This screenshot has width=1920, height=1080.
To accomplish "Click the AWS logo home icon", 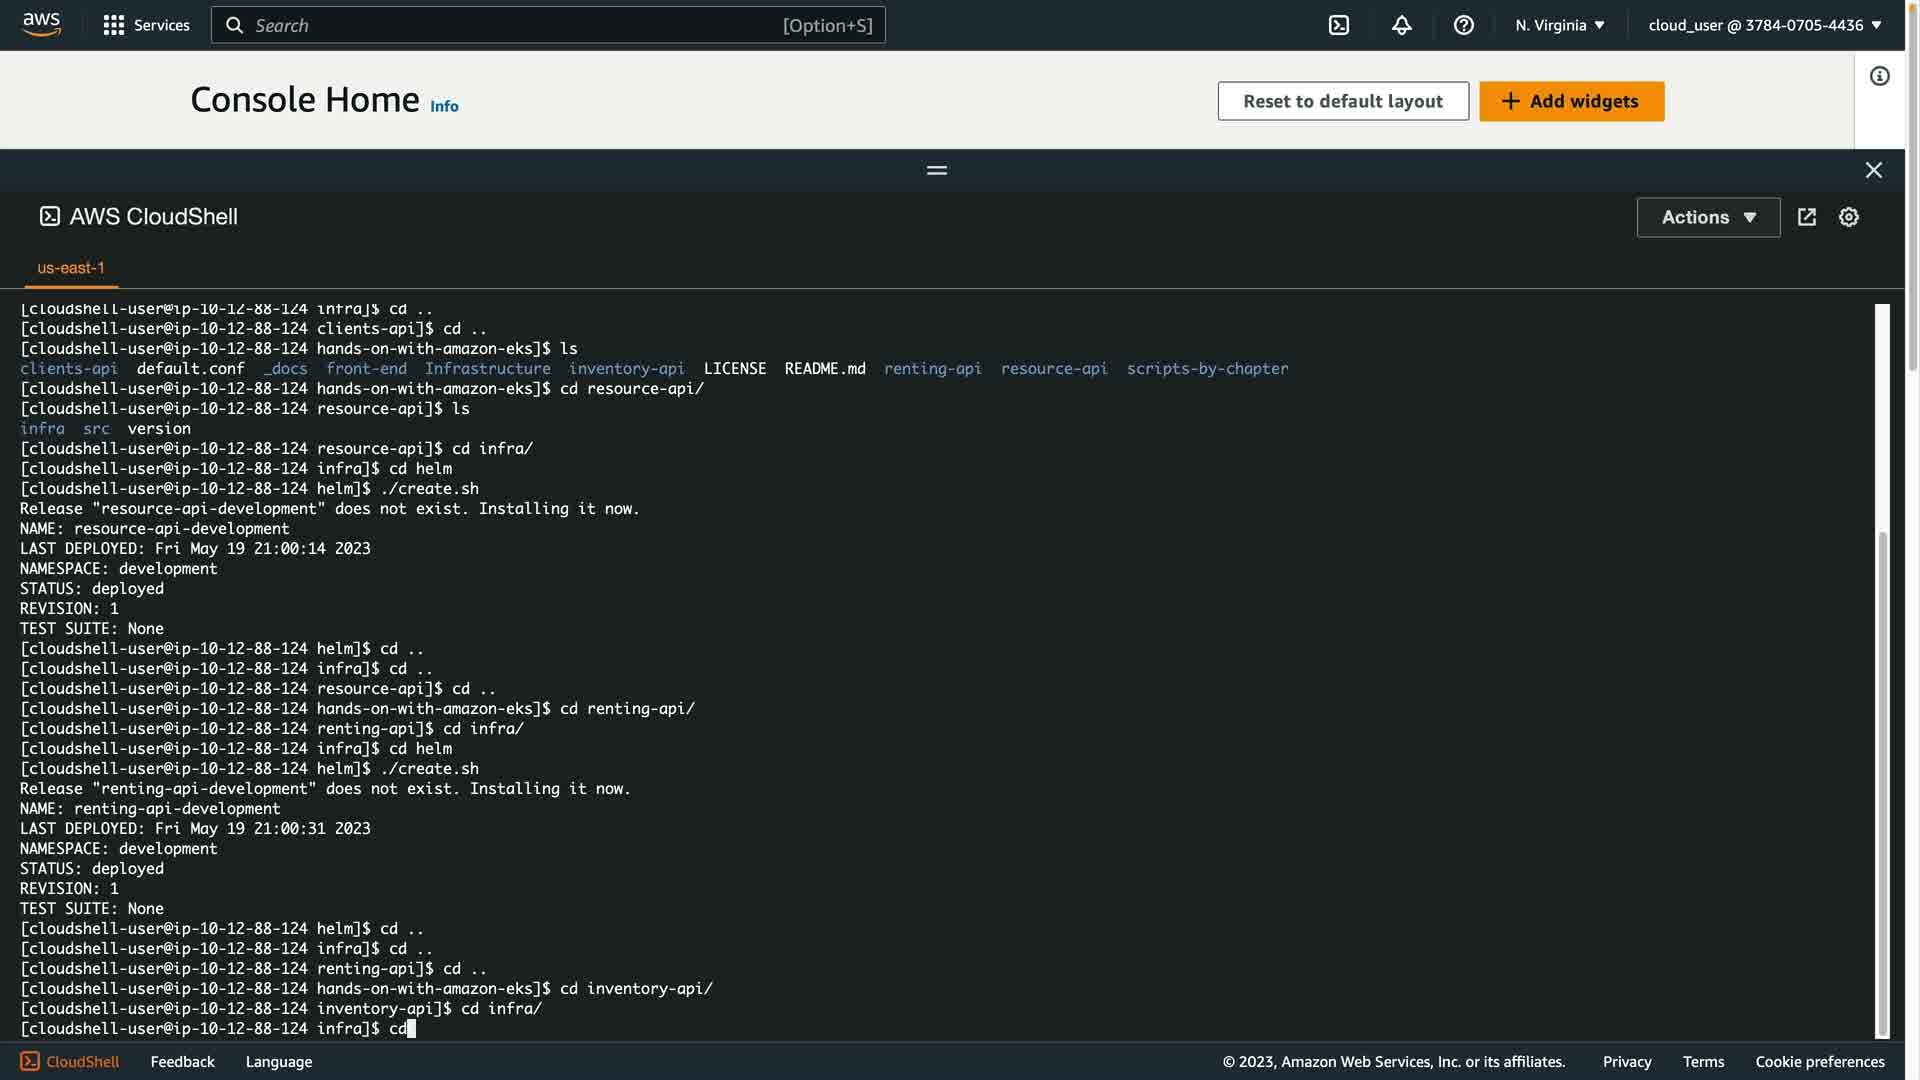I will coord(41,24).
